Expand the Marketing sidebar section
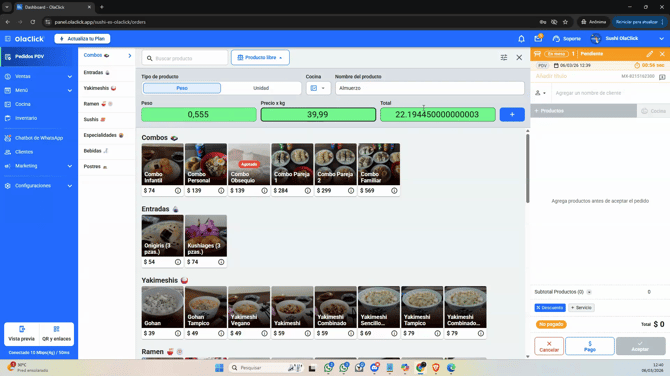Screen dimensions: 670x376 (x=39, y=166)
